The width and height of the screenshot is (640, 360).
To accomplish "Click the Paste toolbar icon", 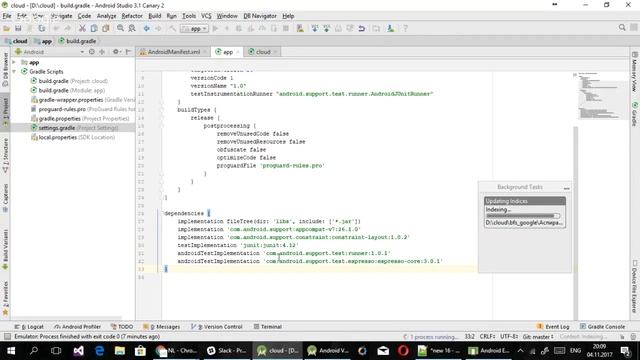I will point(106,28).
